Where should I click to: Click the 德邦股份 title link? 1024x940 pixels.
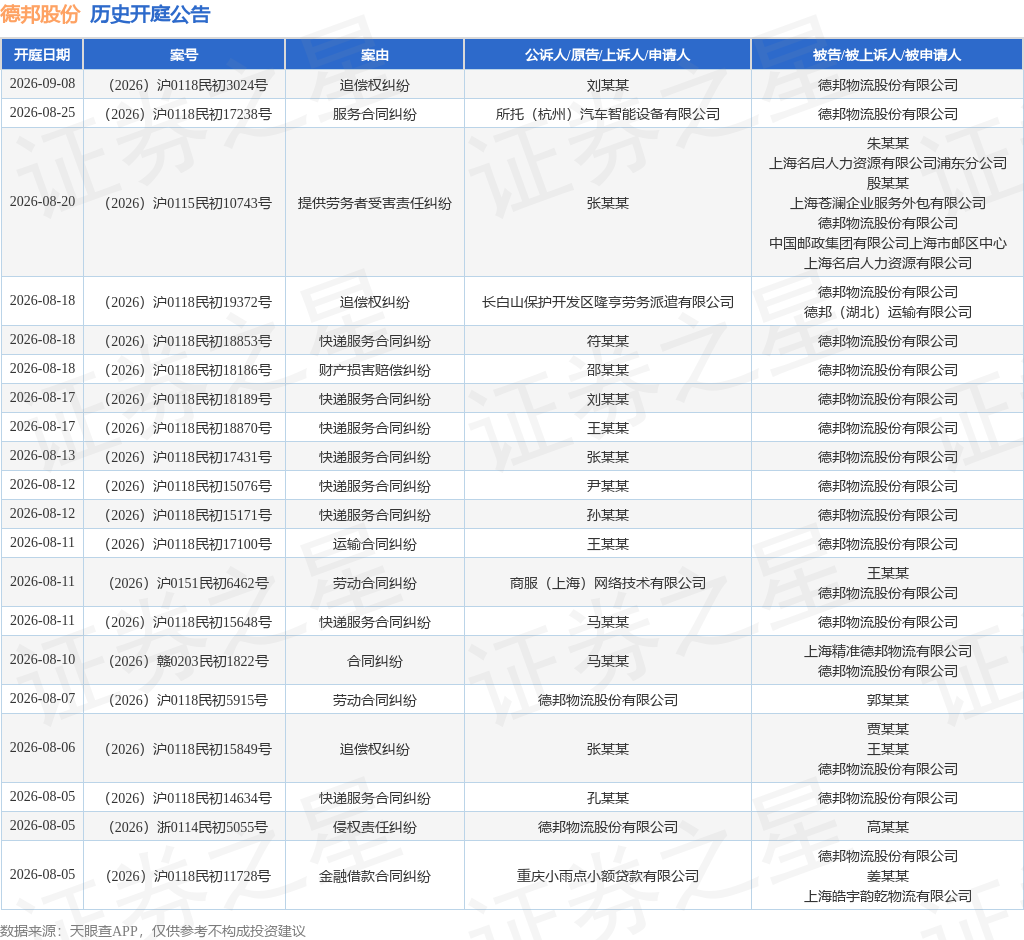[x=40, y=14]
